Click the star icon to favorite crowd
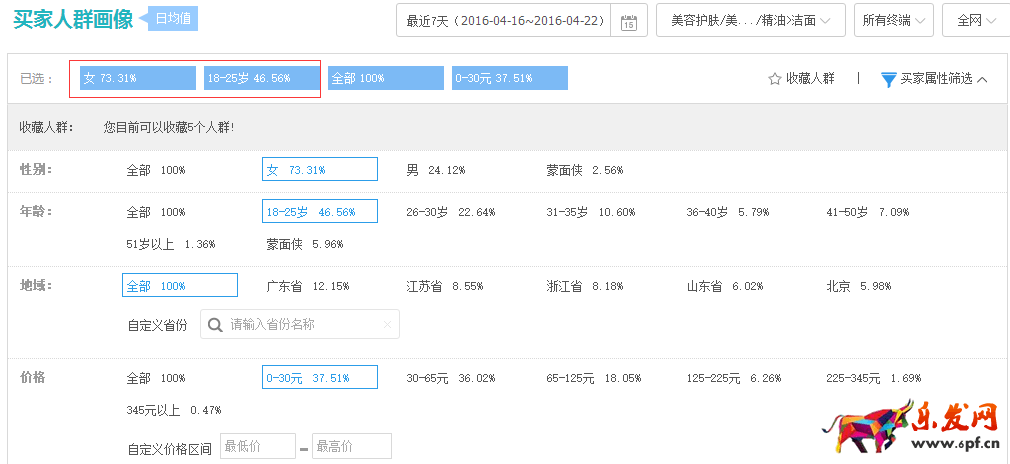Screen dimensions: 1010x464 (x=774, y=79)
